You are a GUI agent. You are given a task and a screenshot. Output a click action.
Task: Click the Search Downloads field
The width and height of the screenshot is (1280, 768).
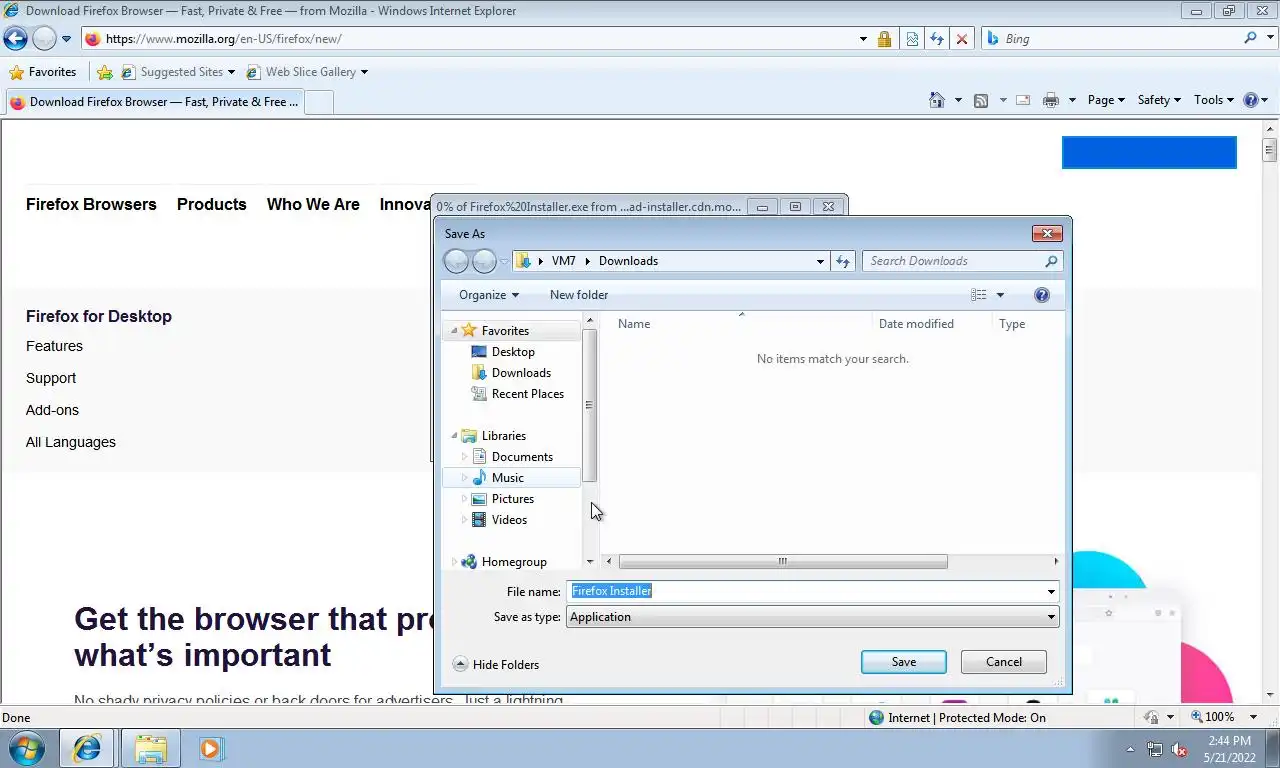coord(961,261)
